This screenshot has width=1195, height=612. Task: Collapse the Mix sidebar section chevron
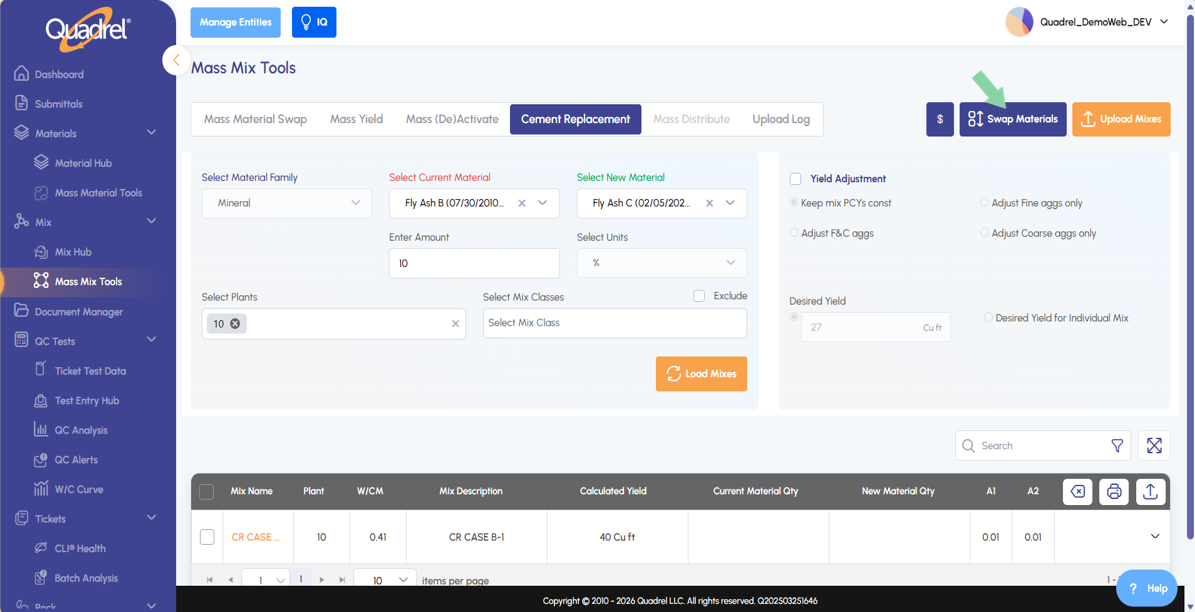pyautogui.click(x=152, y=221)
